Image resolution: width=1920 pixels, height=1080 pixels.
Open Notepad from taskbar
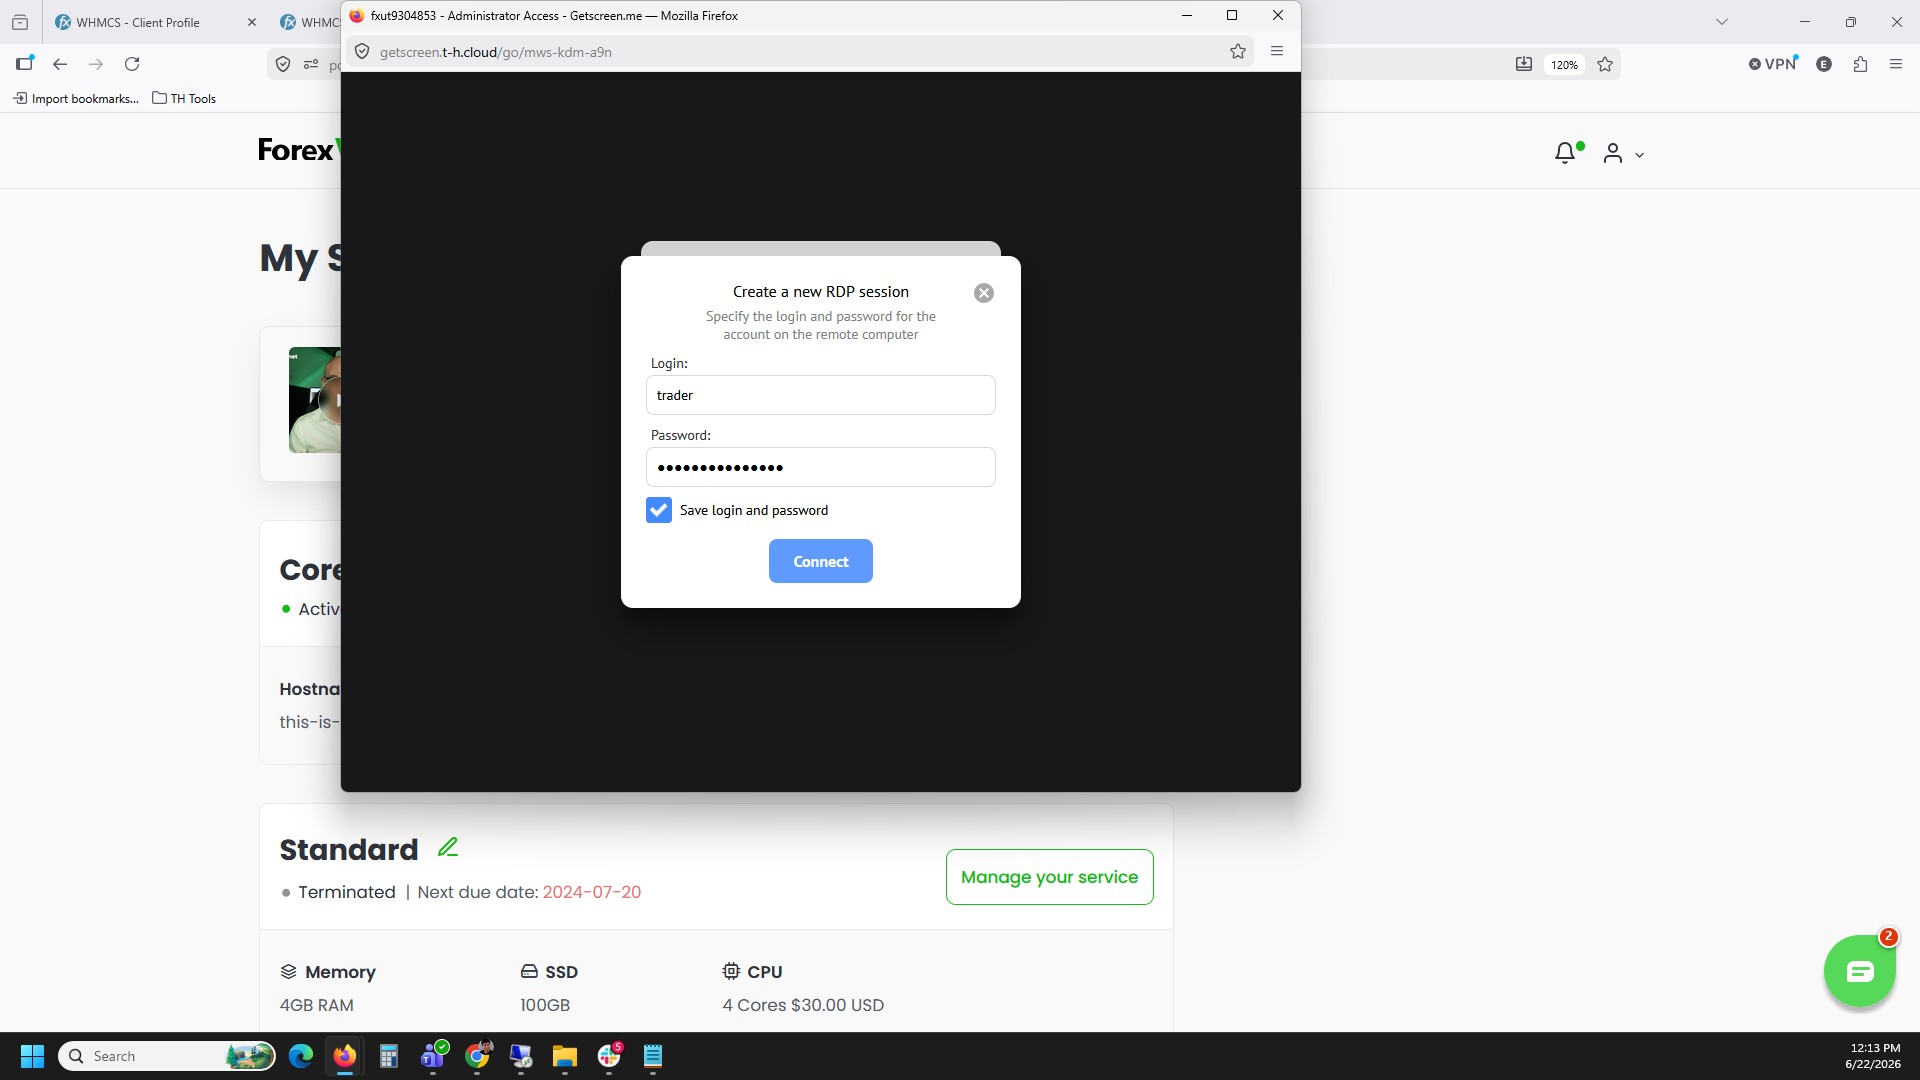[653, 1056]
